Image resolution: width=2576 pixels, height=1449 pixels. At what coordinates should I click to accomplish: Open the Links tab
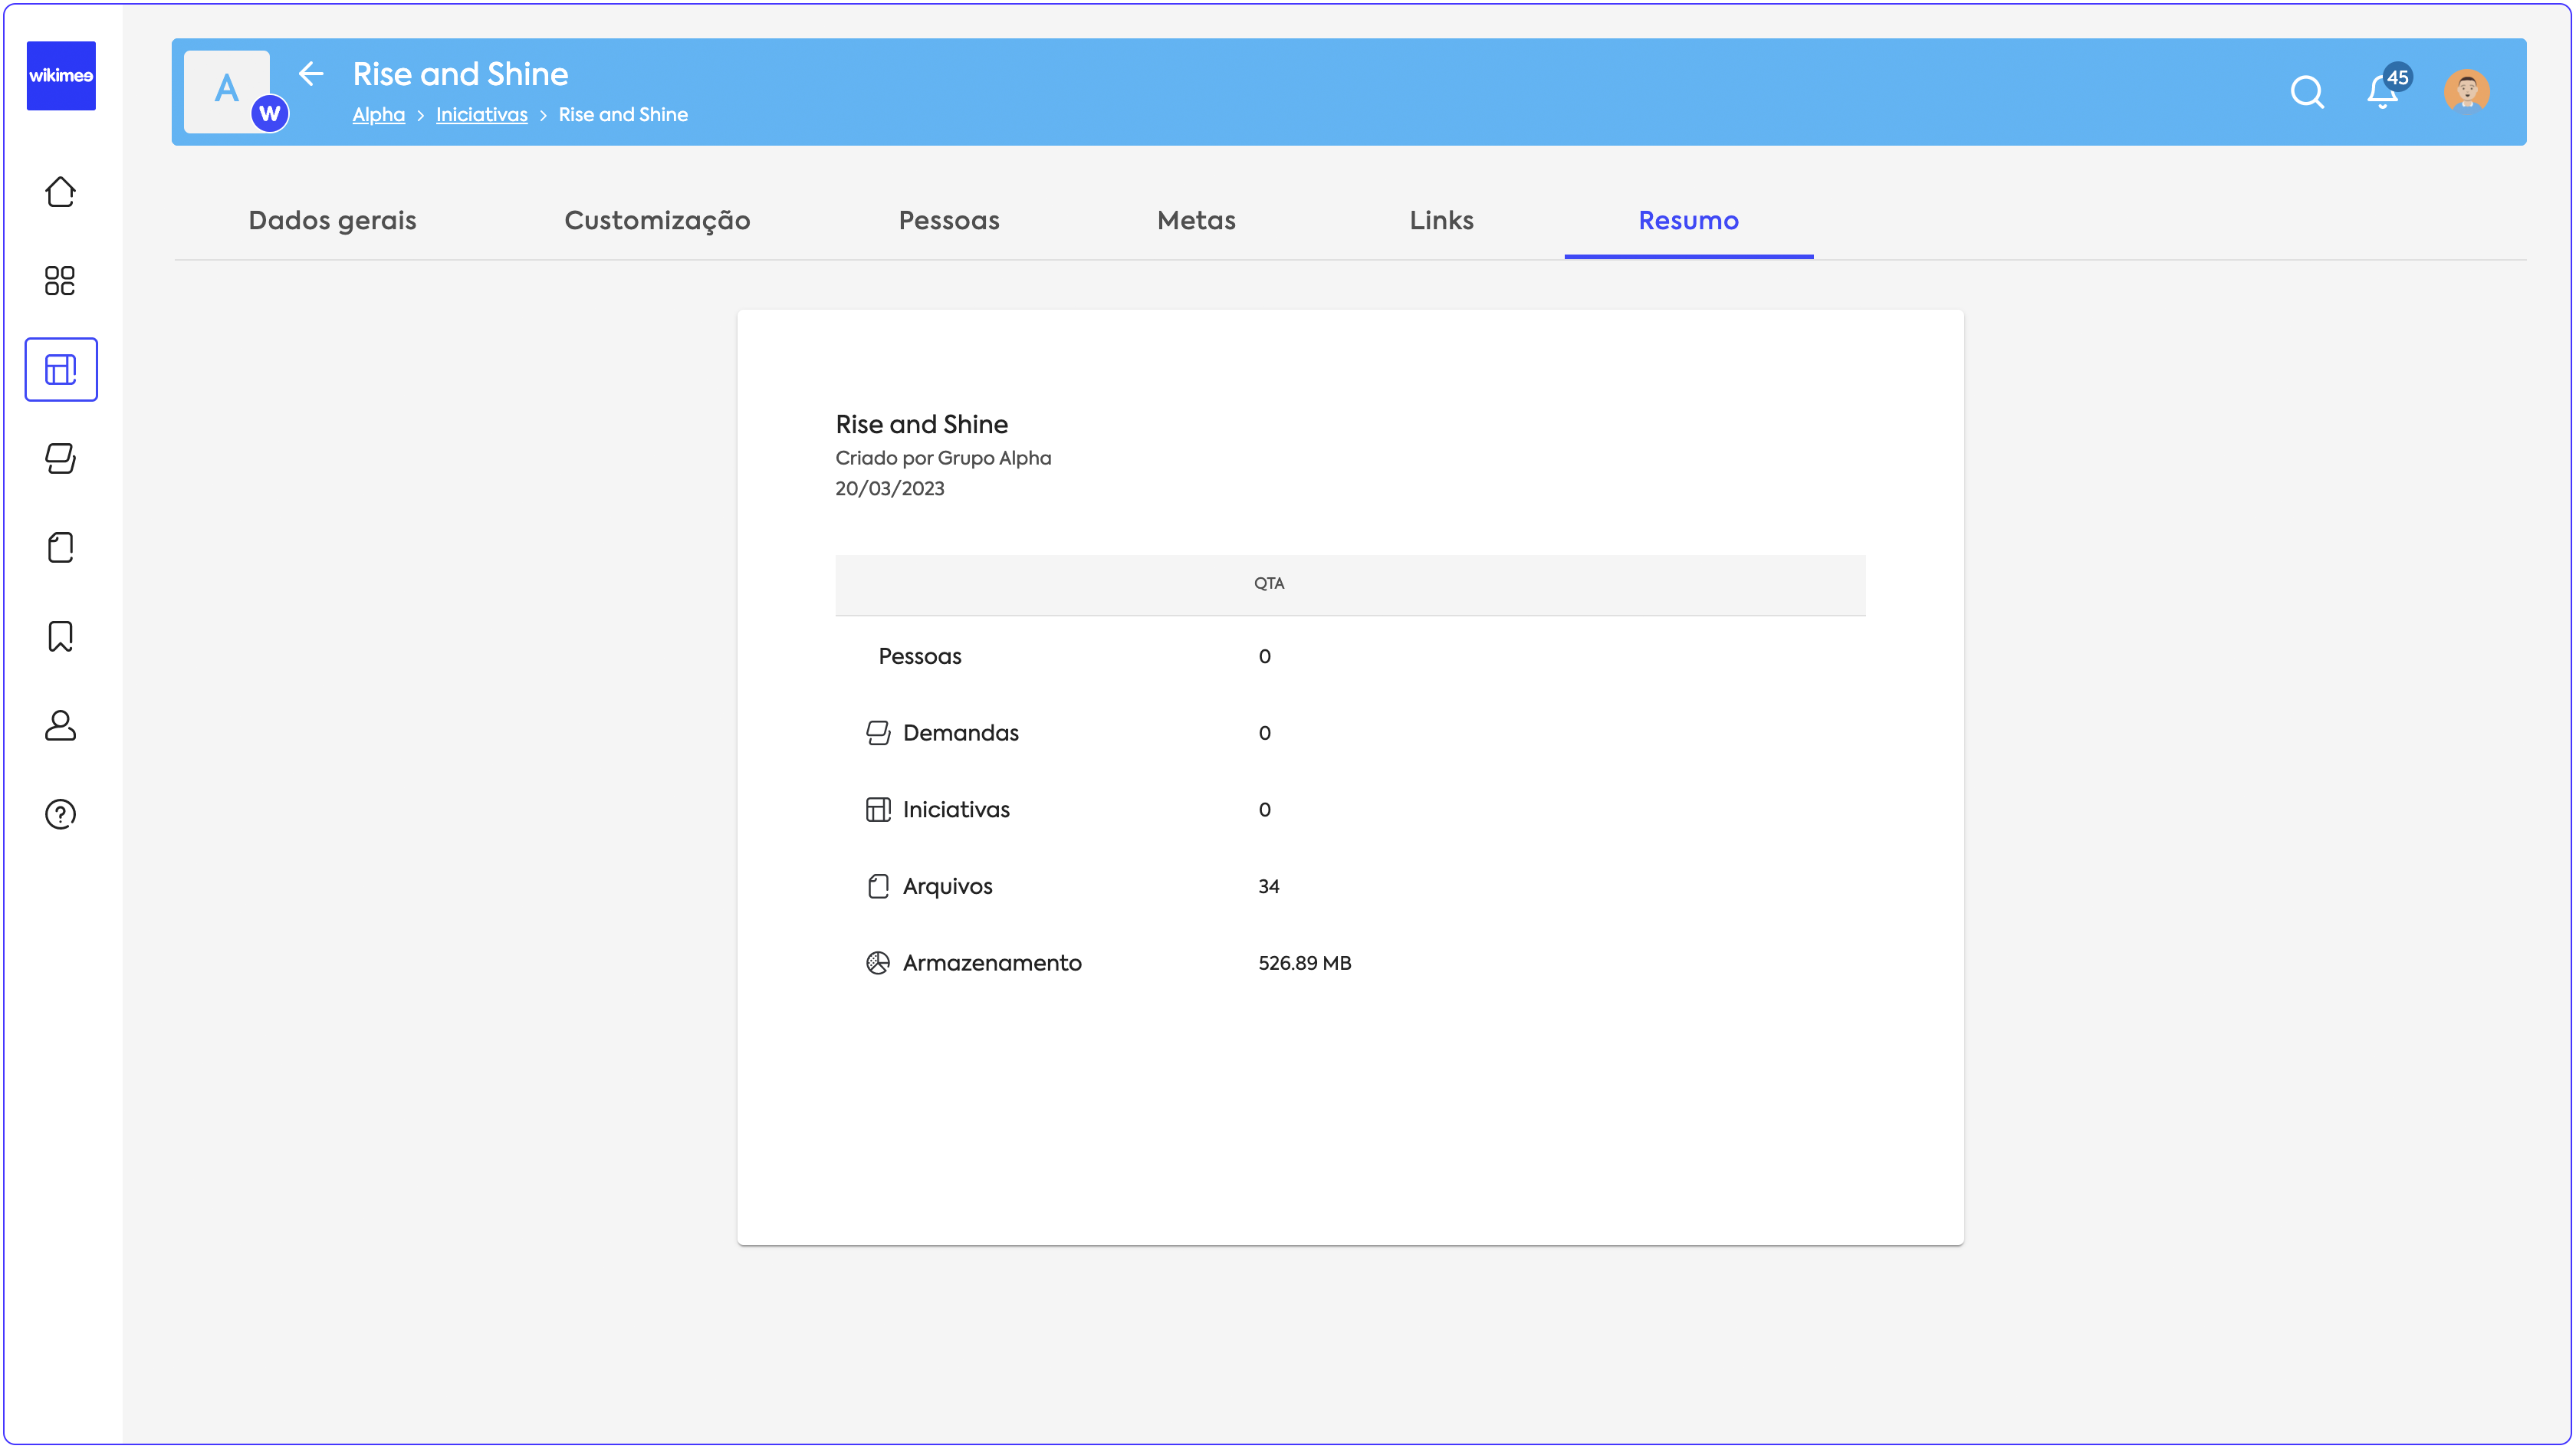pos(1441,221)
